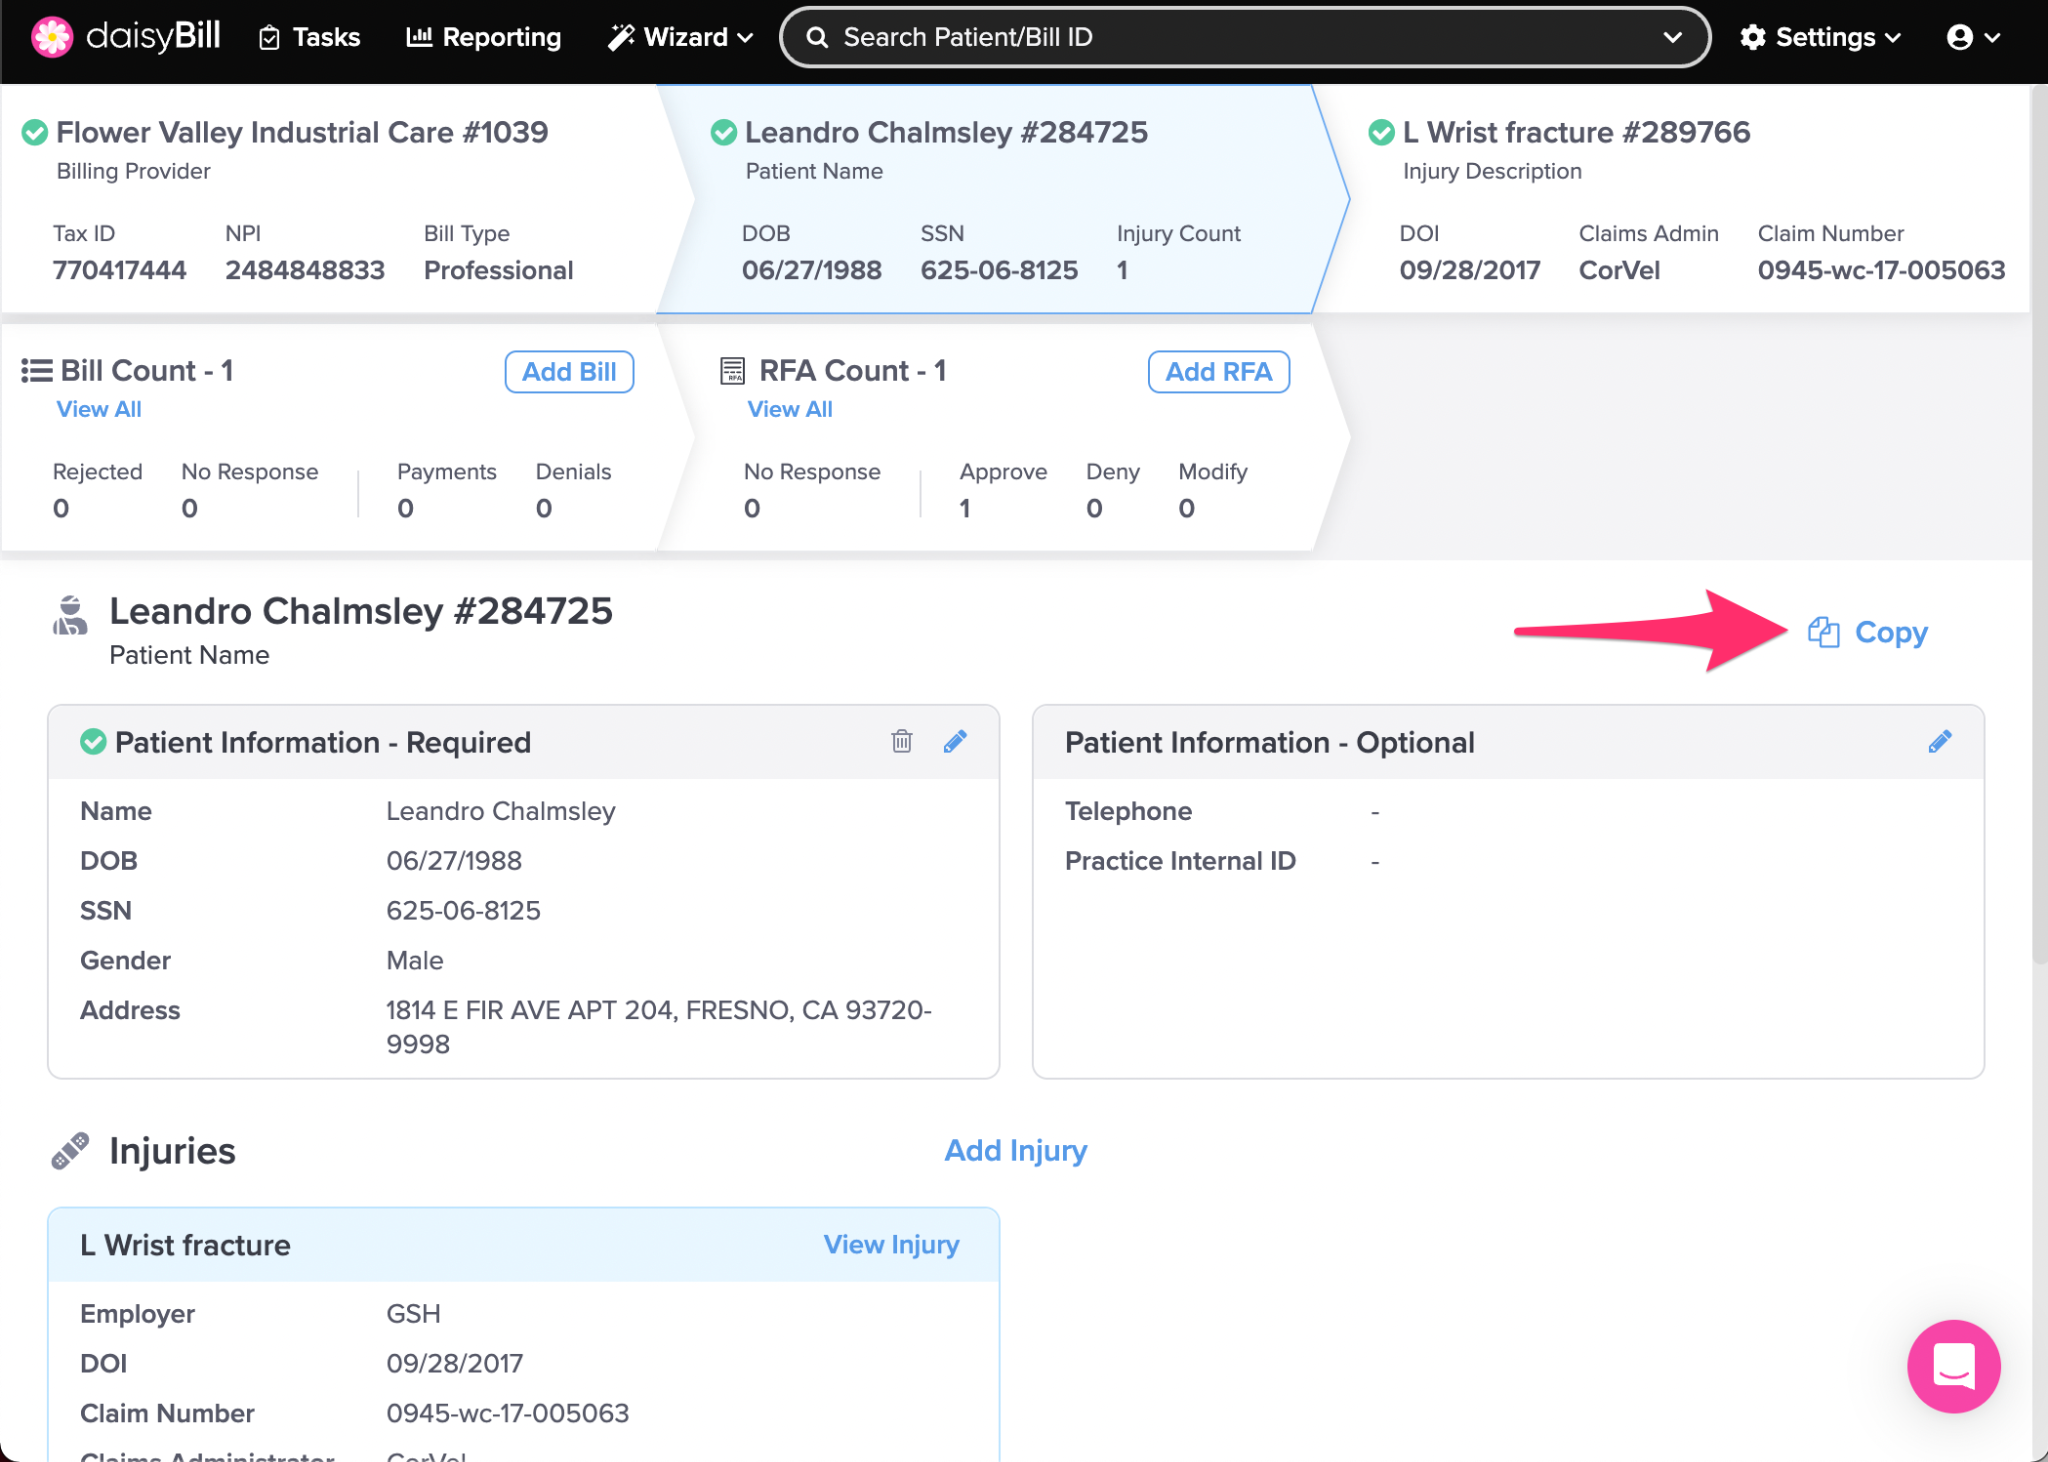2048x1462 pixels.
Task: Delete Patient Information Required via trash icon
Action: click(901, 741)
